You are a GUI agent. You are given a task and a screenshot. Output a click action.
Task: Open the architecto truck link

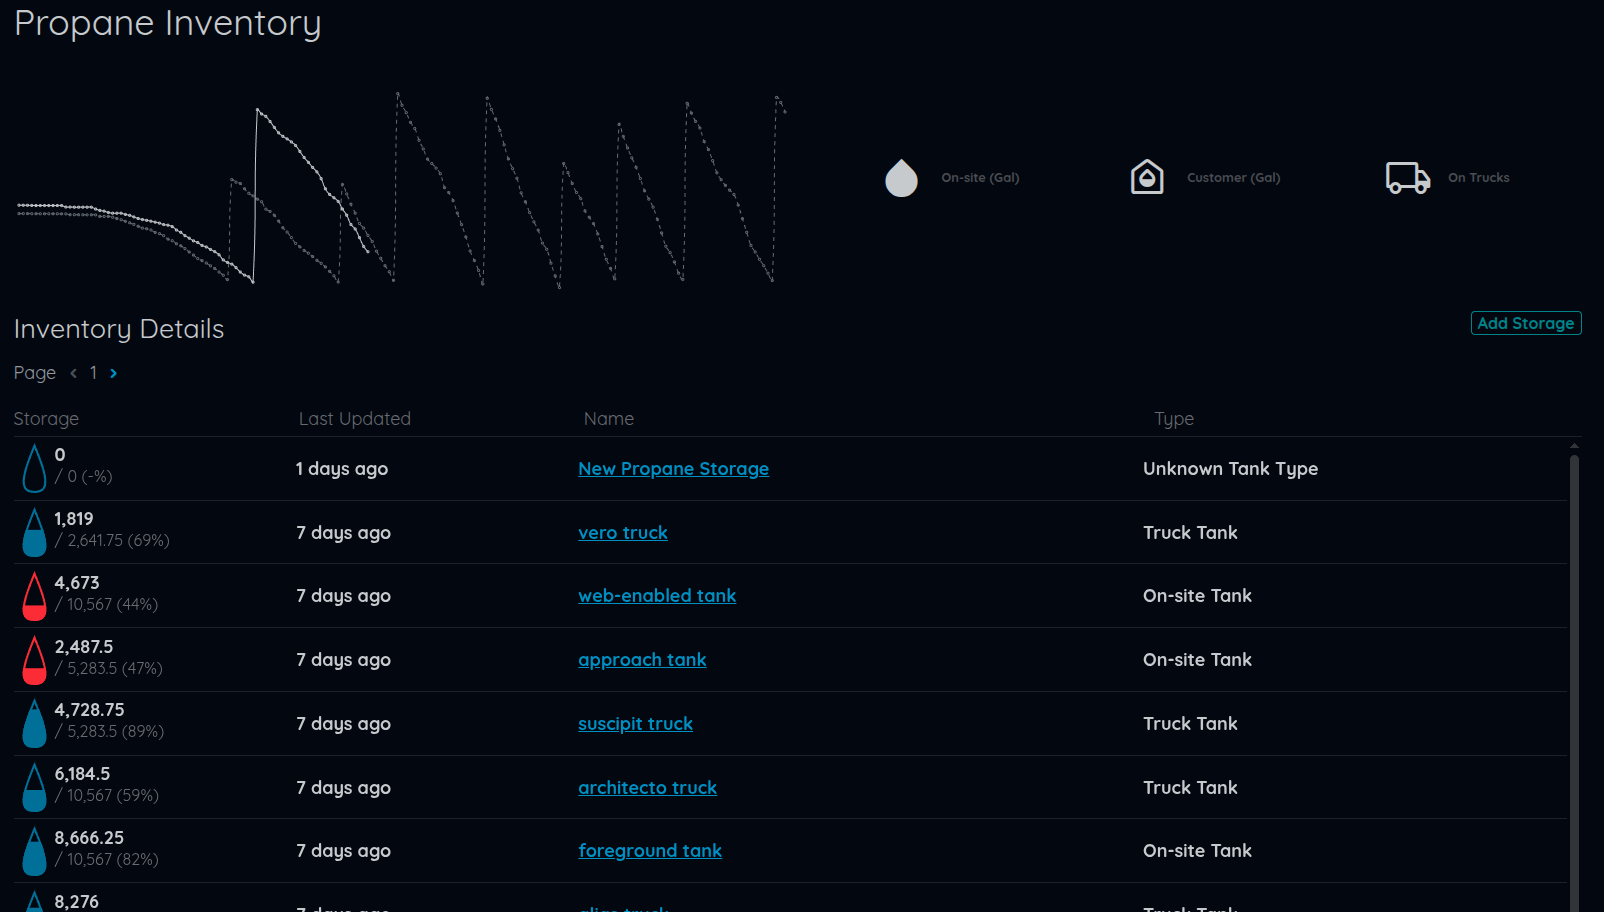pos(647,788)
